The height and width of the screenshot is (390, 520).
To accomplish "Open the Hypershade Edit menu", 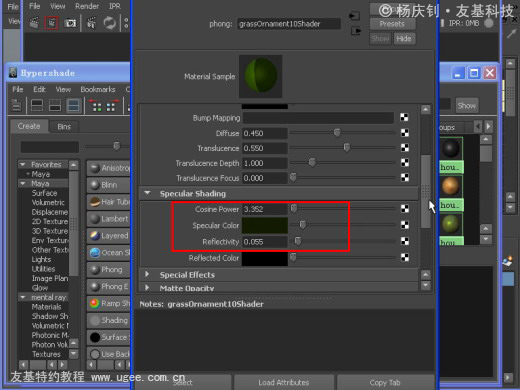I will coord(39,89).
